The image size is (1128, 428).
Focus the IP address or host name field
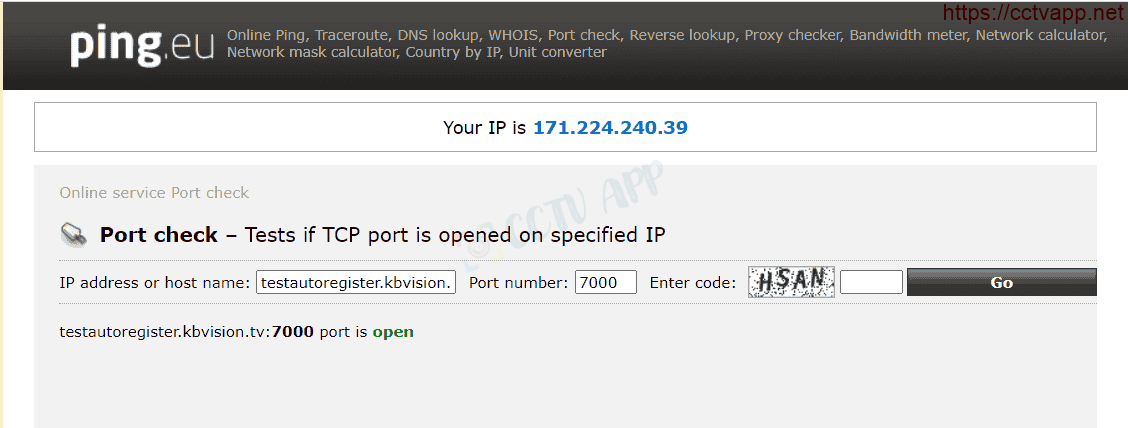[x=357, y=283]
